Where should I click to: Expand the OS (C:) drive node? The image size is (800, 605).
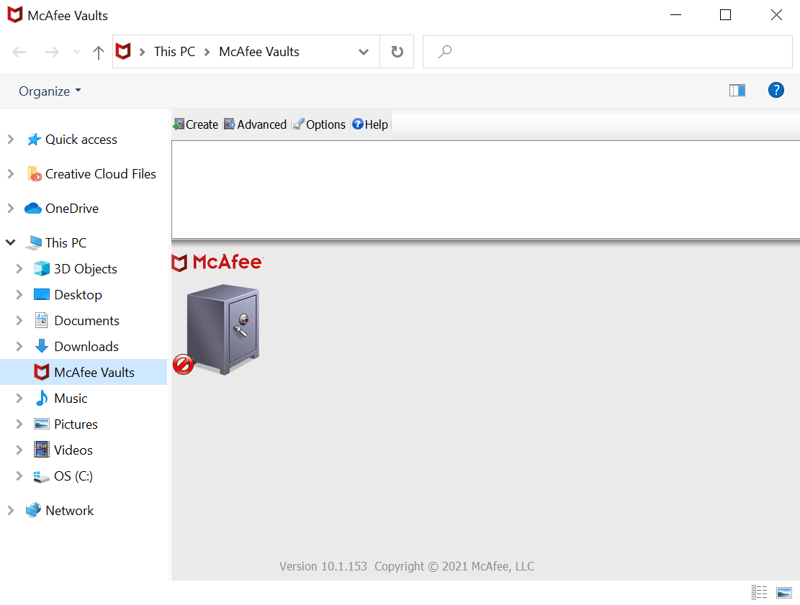tap(19, 476)
